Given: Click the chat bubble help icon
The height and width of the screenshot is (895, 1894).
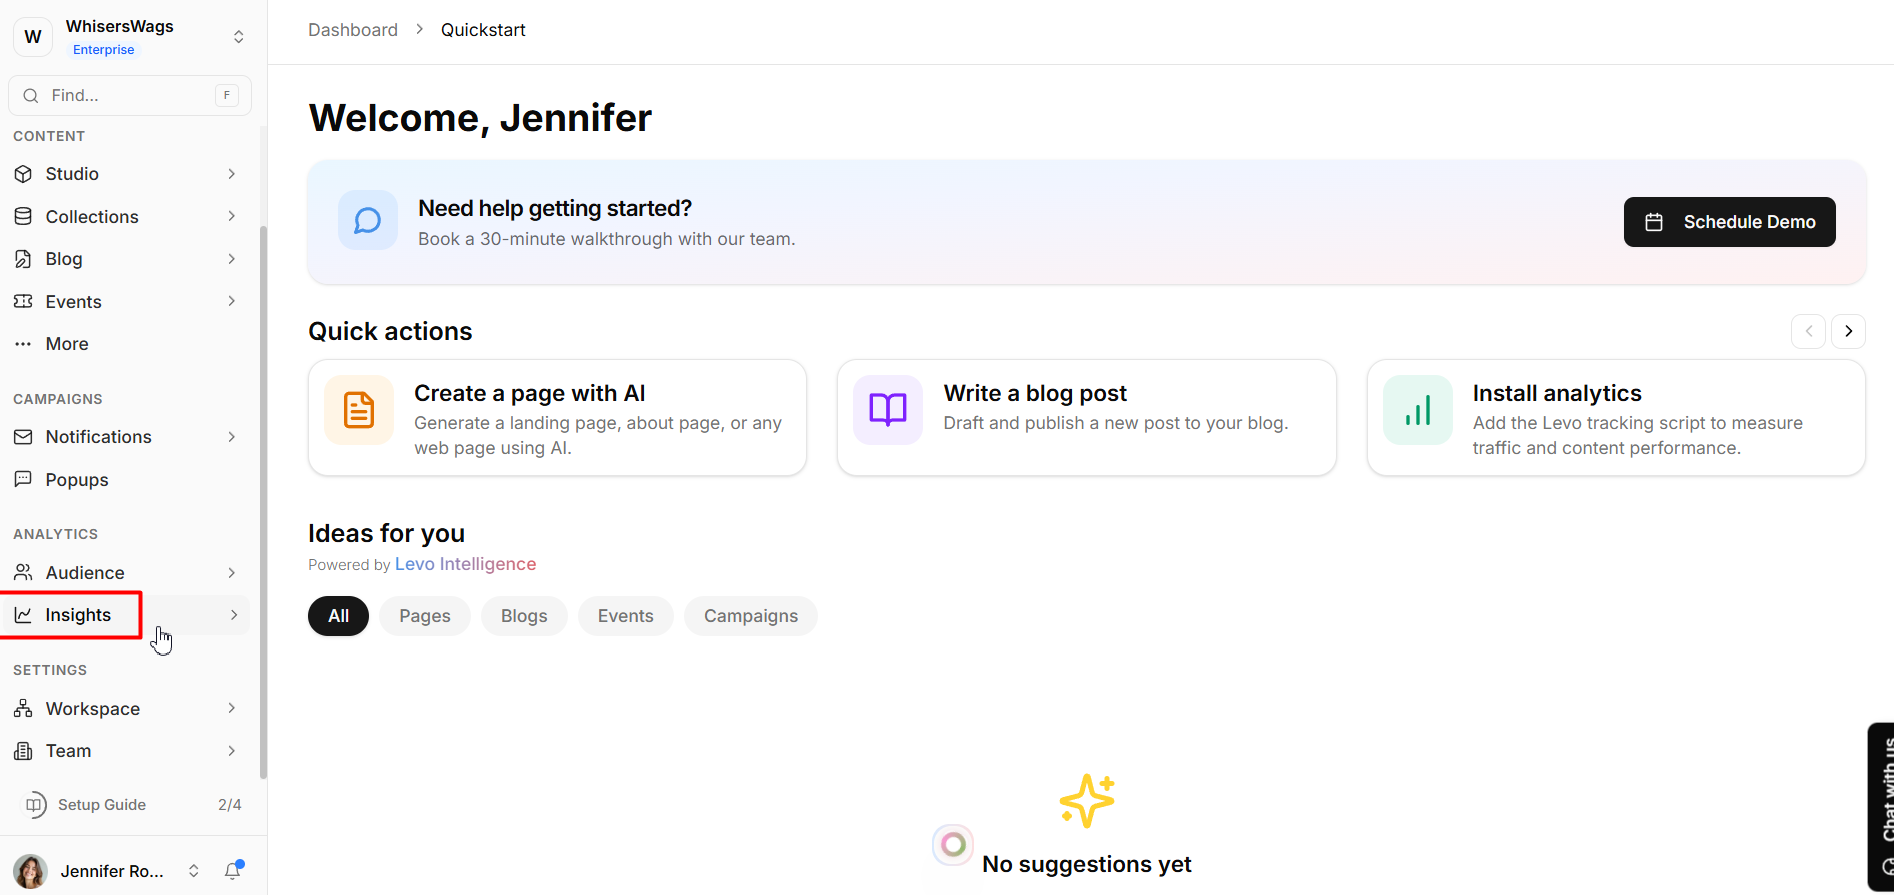Looking at the screenshot, I should 368,221.
